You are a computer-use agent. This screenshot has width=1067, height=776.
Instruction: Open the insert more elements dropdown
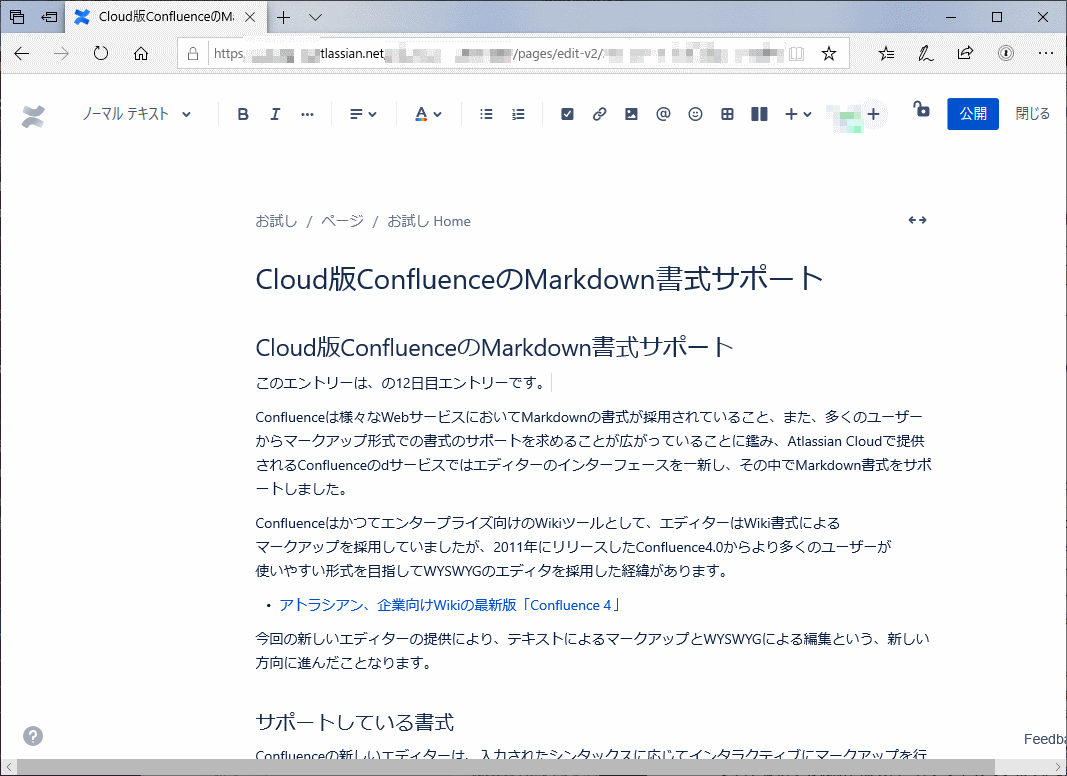coord(798,114)
